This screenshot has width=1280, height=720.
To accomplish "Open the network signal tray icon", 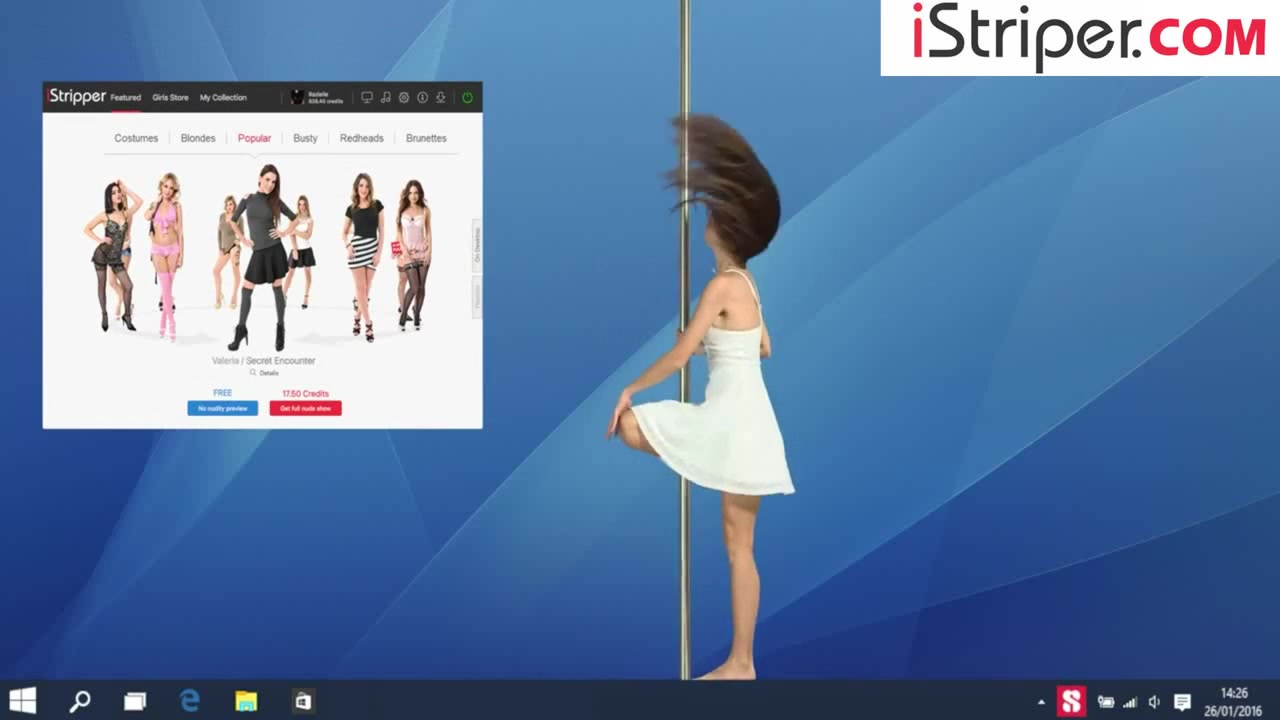I will [x=1130, y=702].
